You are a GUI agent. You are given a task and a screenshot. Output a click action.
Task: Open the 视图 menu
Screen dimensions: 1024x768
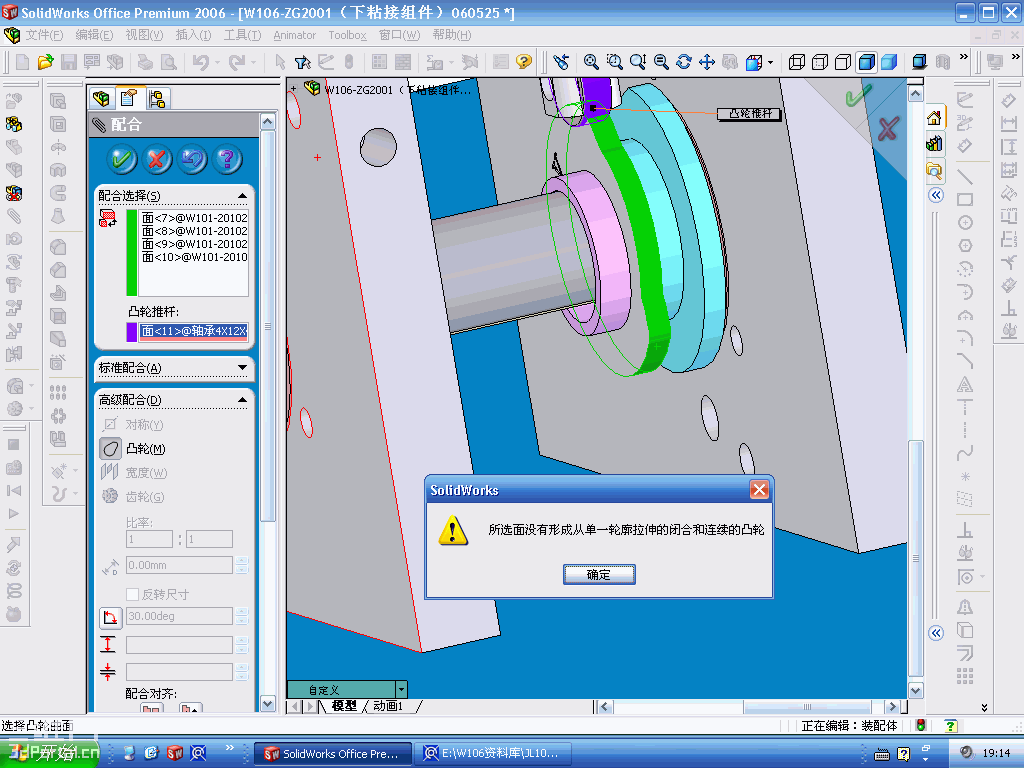pos(144,35)
